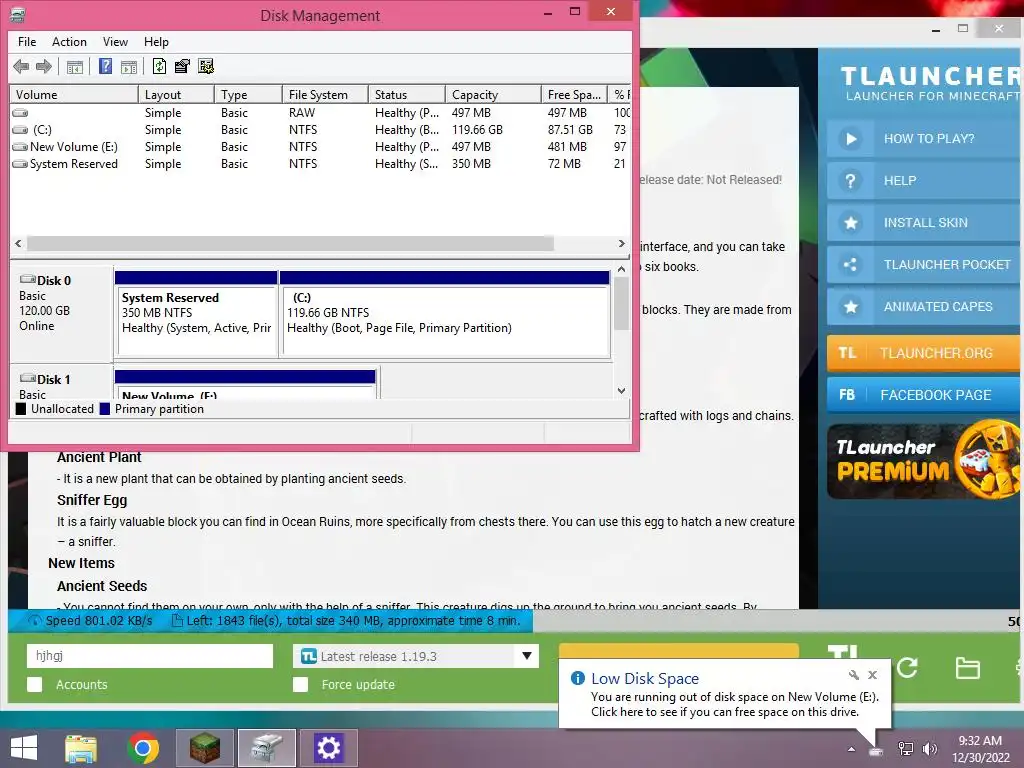The width and height of the screenshot is (1024, 768).
Task: Click the volume list scroll-right arrow
Action: point(621,244)
